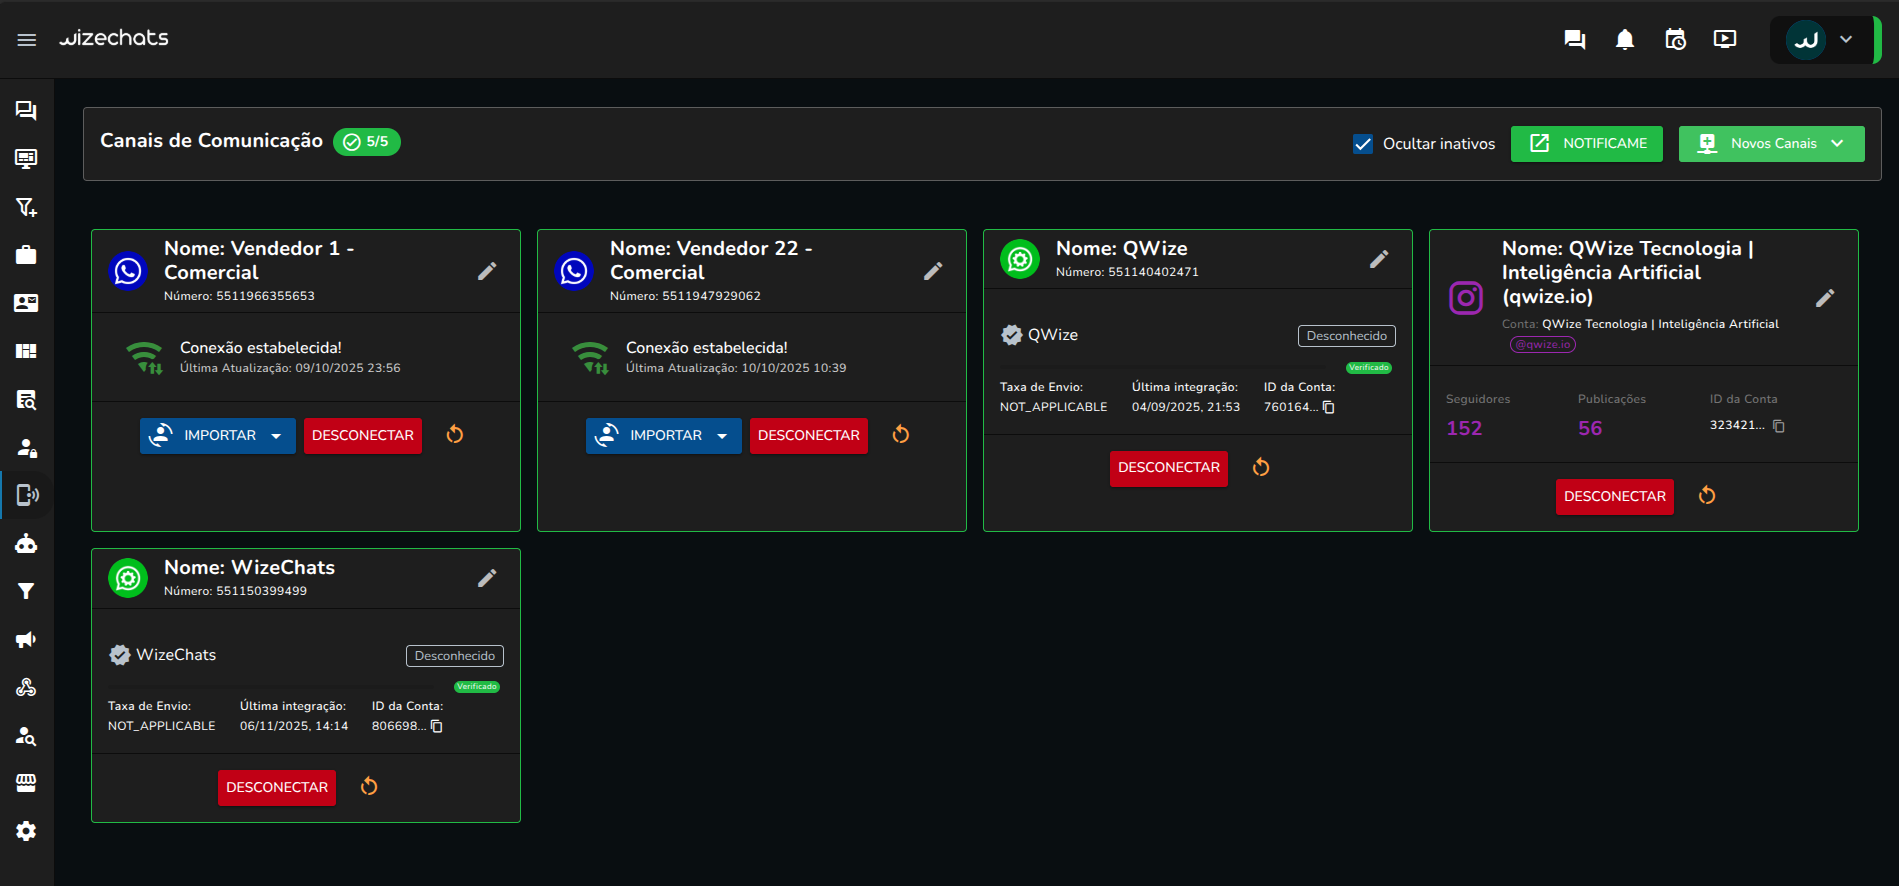
Task: Copy Instagram account ID 323421
Action: point(1779,426)
